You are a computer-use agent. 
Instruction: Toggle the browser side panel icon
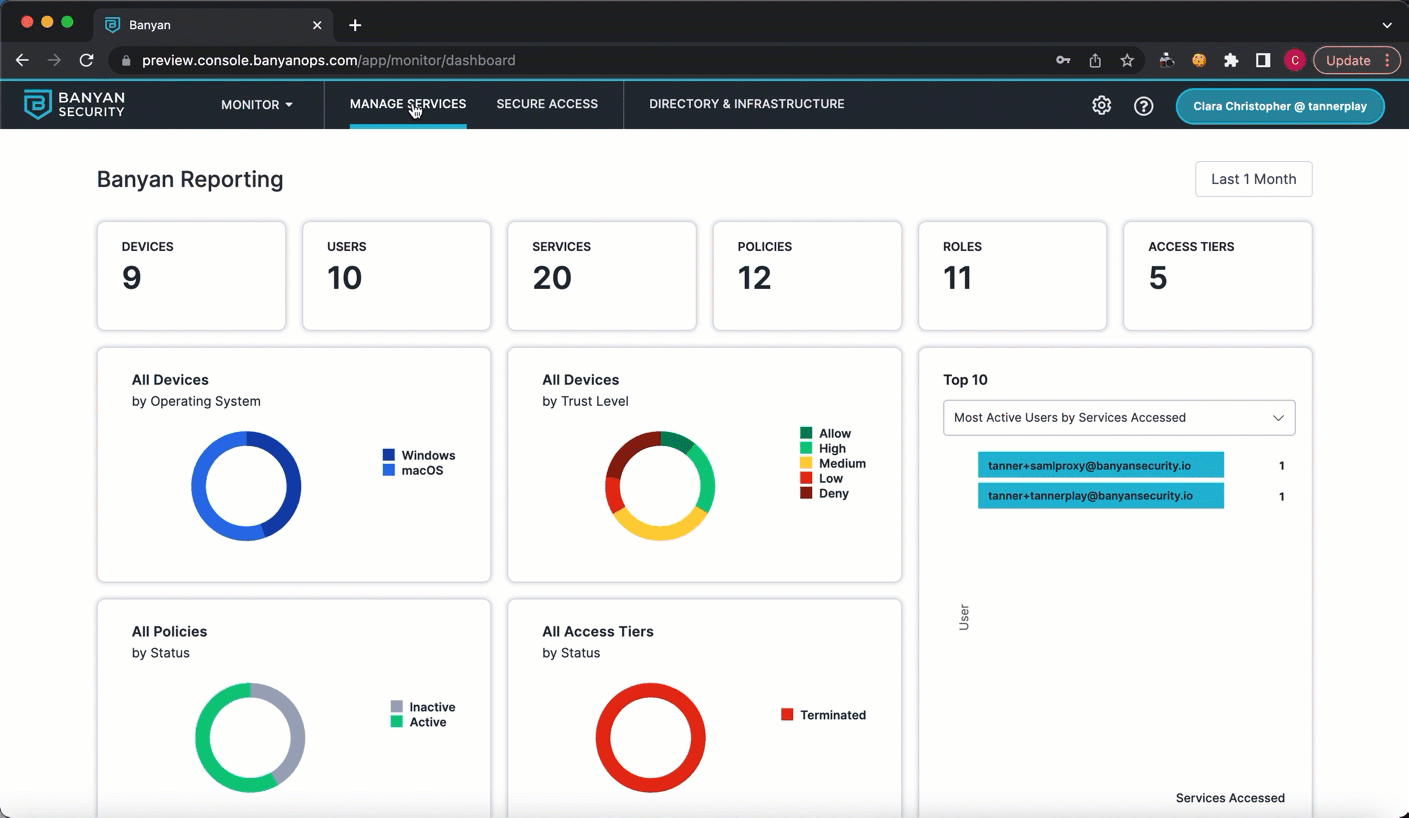point(1263,60)
